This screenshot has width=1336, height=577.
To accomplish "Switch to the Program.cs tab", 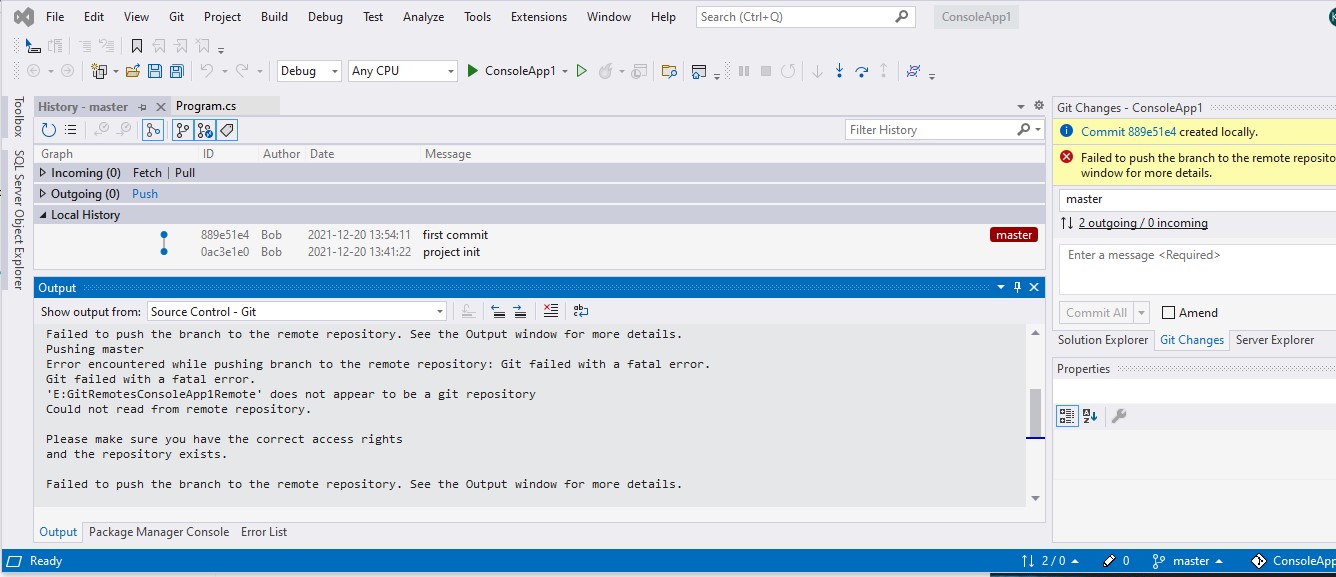I will click(206, 106).
